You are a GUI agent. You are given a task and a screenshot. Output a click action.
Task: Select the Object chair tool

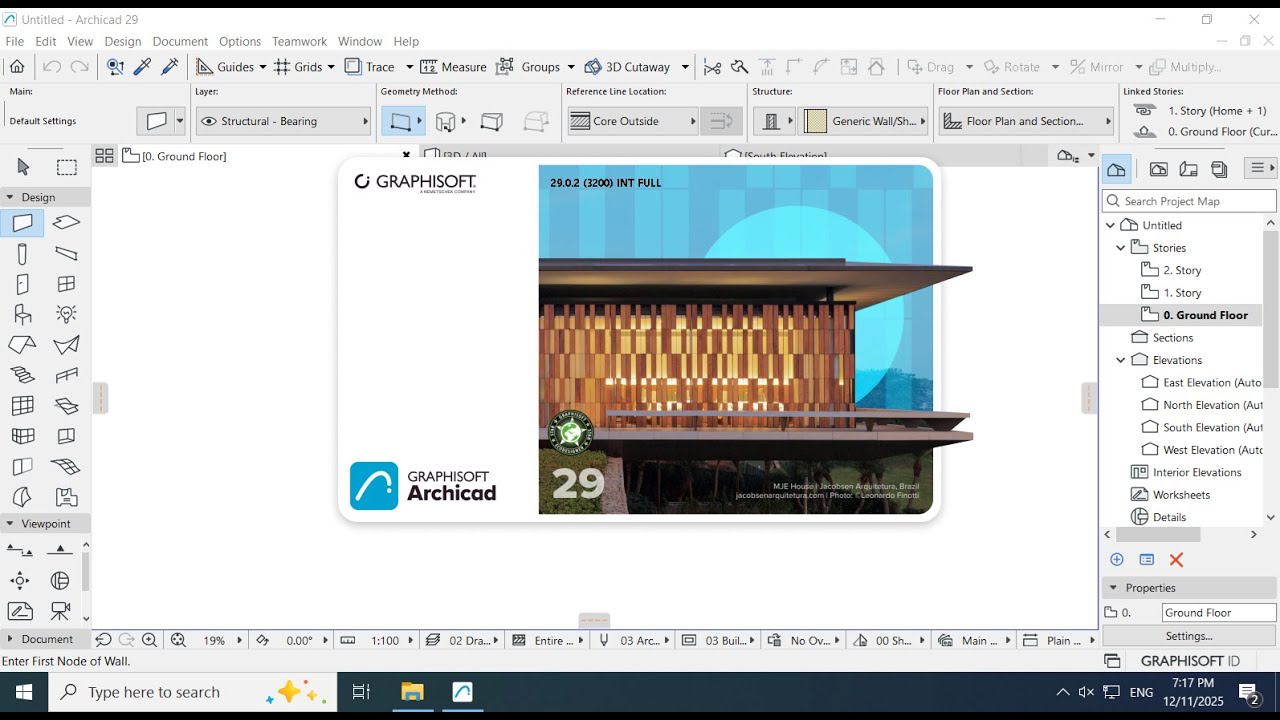point(23,314)
